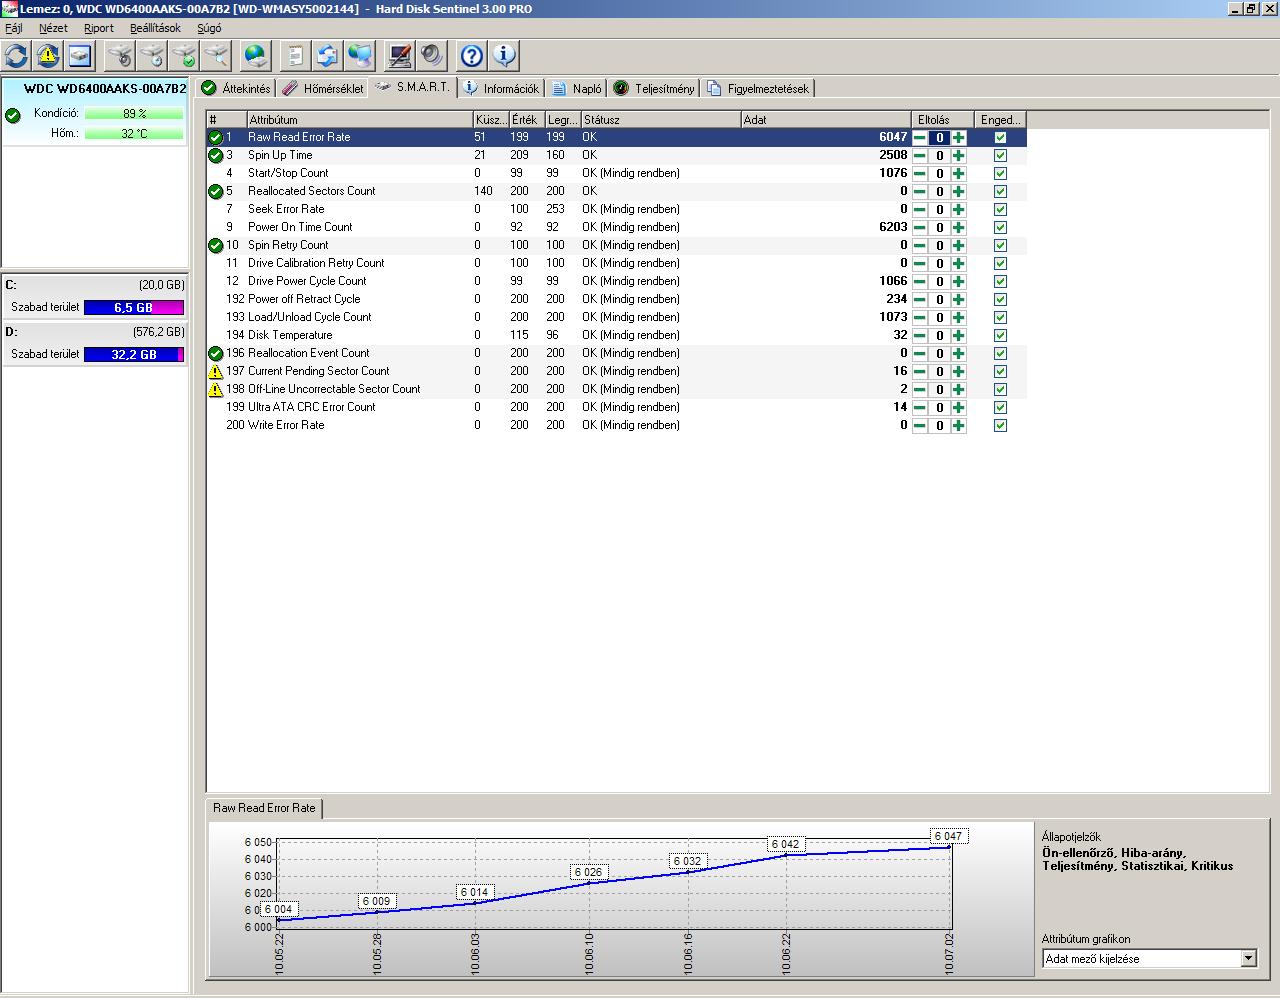Increase offset with plus for Power On Time Count
The width and height of the screenshot is (1280, 998).
point(959,228)
